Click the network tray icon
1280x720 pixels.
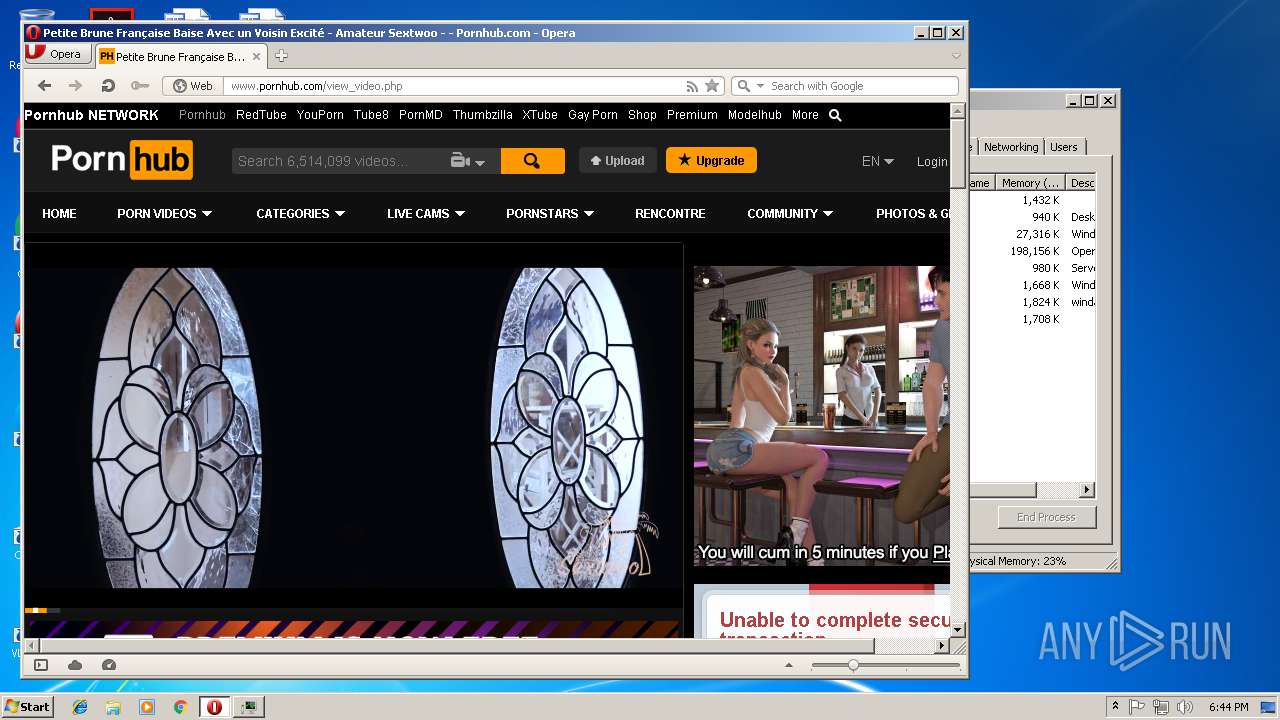click(x=1161, y=707)
